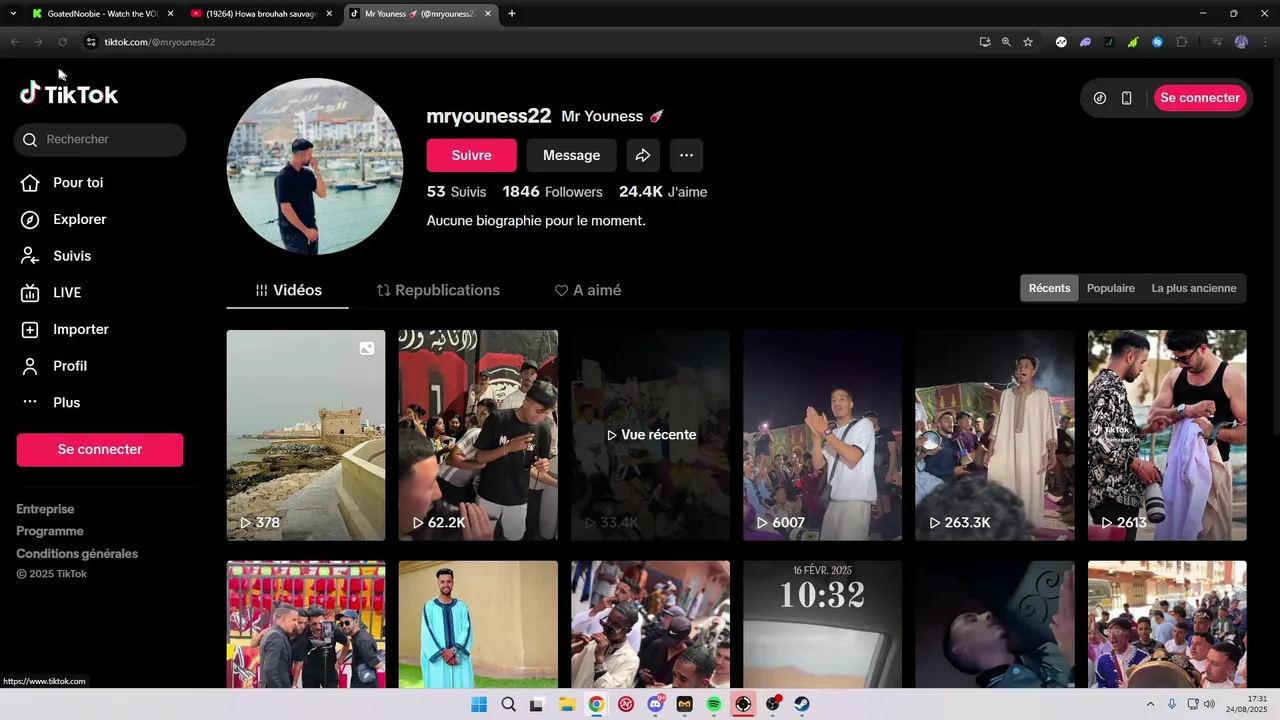This screenshot has height=720, width=1280.
Task: Click the Rechercher search field
Action: (100, 139)
